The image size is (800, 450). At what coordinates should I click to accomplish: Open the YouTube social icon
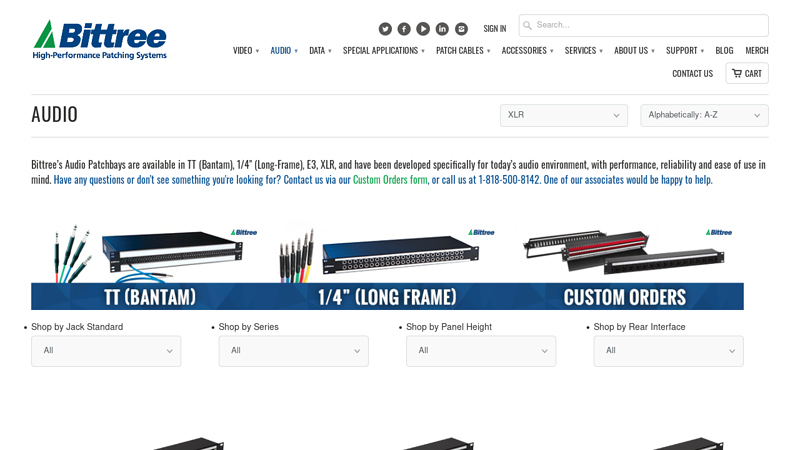[423, 29]
